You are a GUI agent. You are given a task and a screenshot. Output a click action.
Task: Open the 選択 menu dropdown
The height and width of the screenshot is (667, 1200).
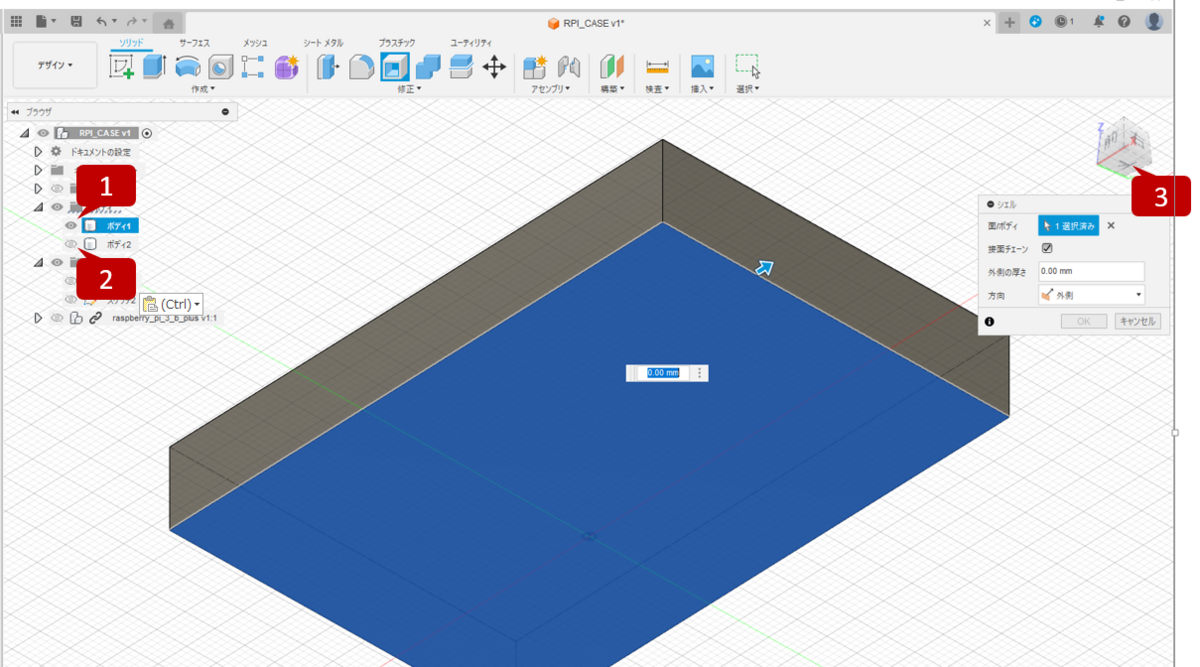point(747,89)
